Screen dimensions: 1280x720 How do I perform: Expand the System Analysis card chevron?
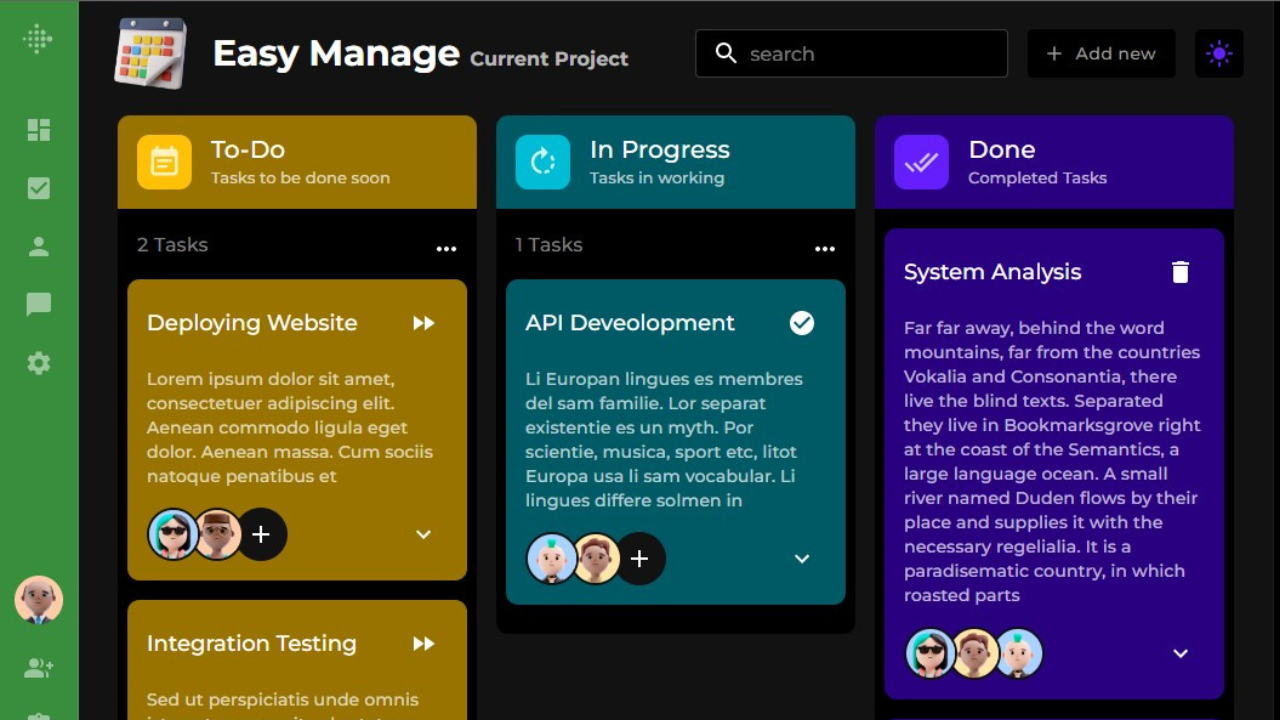point(1180,653)
